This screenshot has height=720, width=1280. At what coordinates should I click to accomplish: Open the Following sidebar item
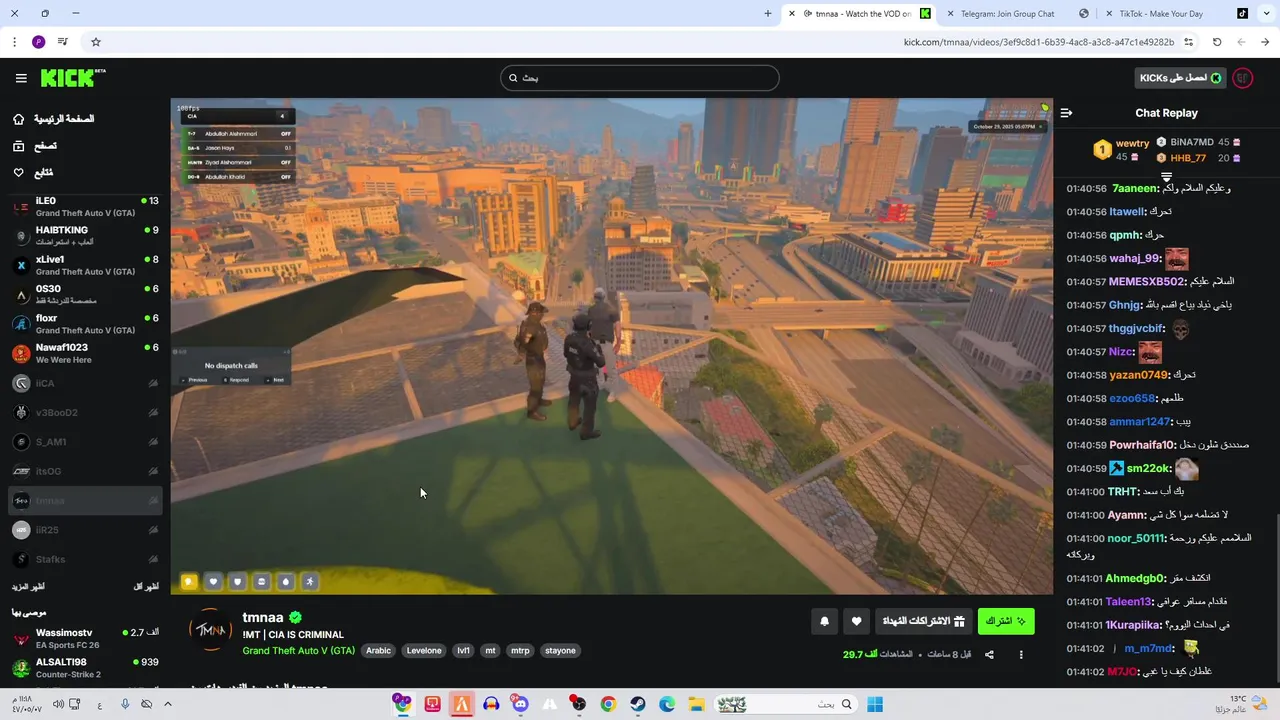pos(32,173)
